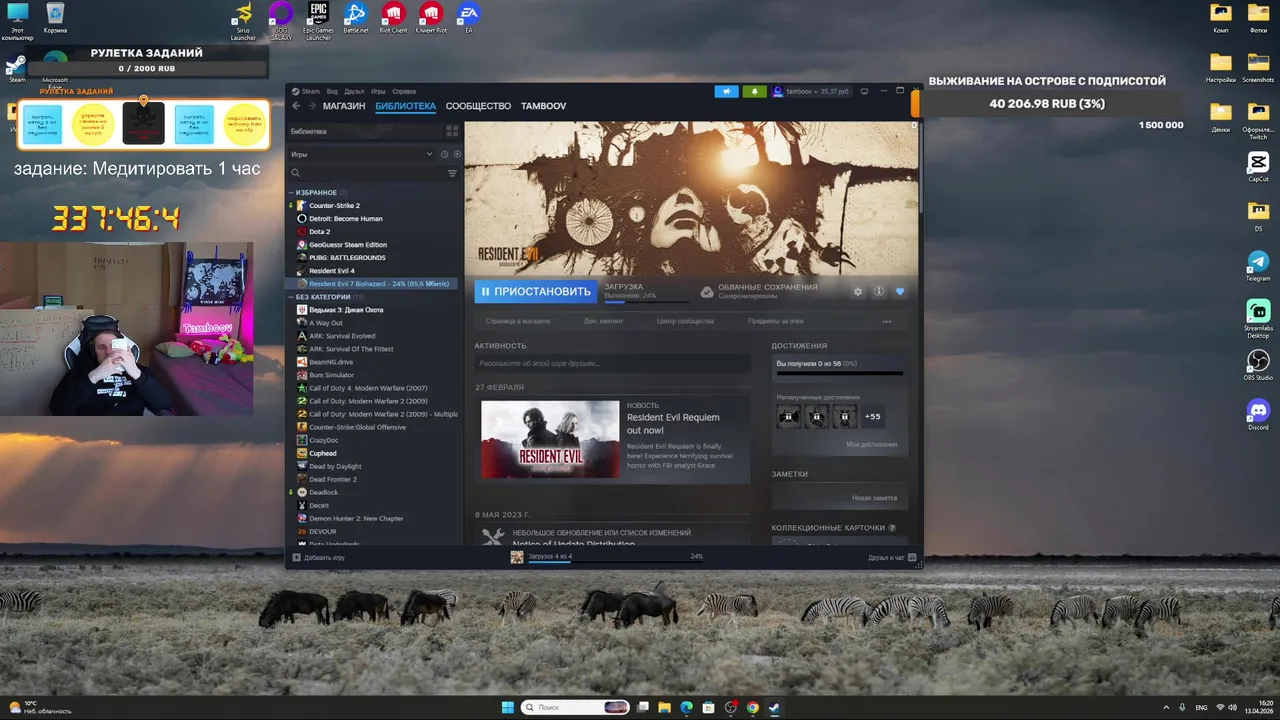Image resolution: width=1280 pixels, height=720 pixels.
Task: Open Центр сообщества link
Action: click(x=685, y=321)
